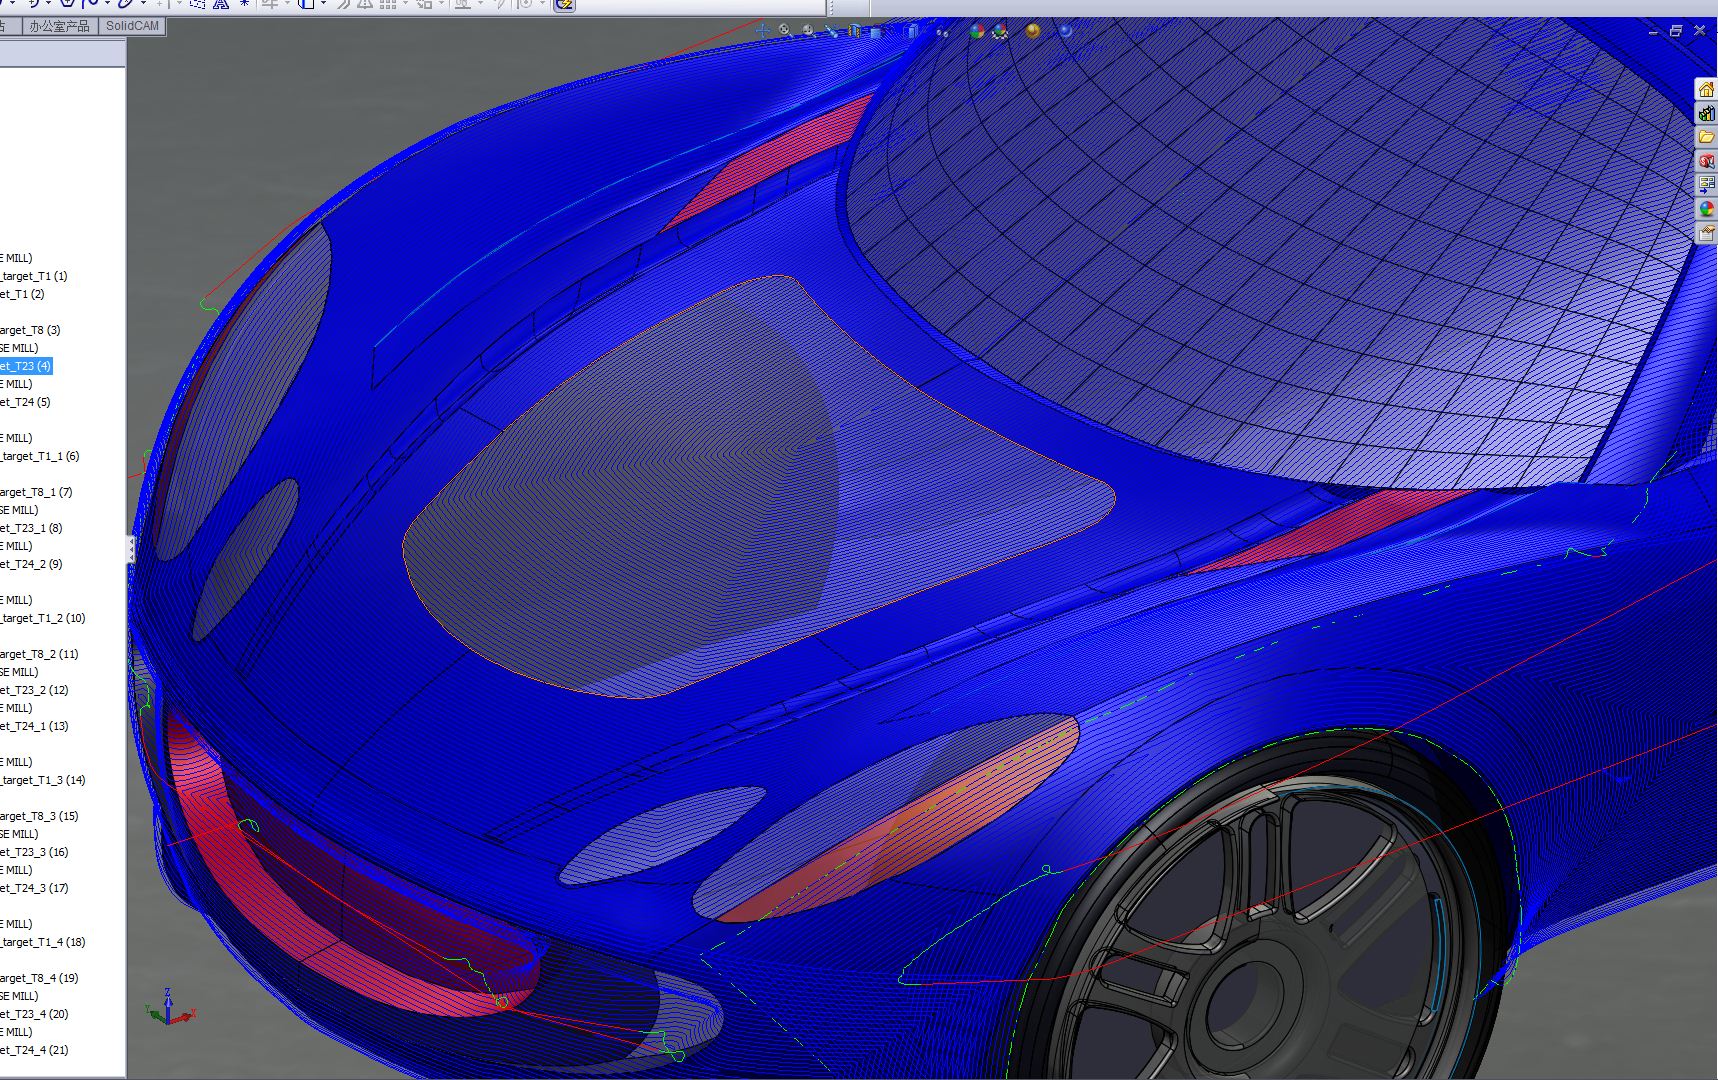
Task: Select tree item et_T23_3 (16)
Action: coord(34,852)
